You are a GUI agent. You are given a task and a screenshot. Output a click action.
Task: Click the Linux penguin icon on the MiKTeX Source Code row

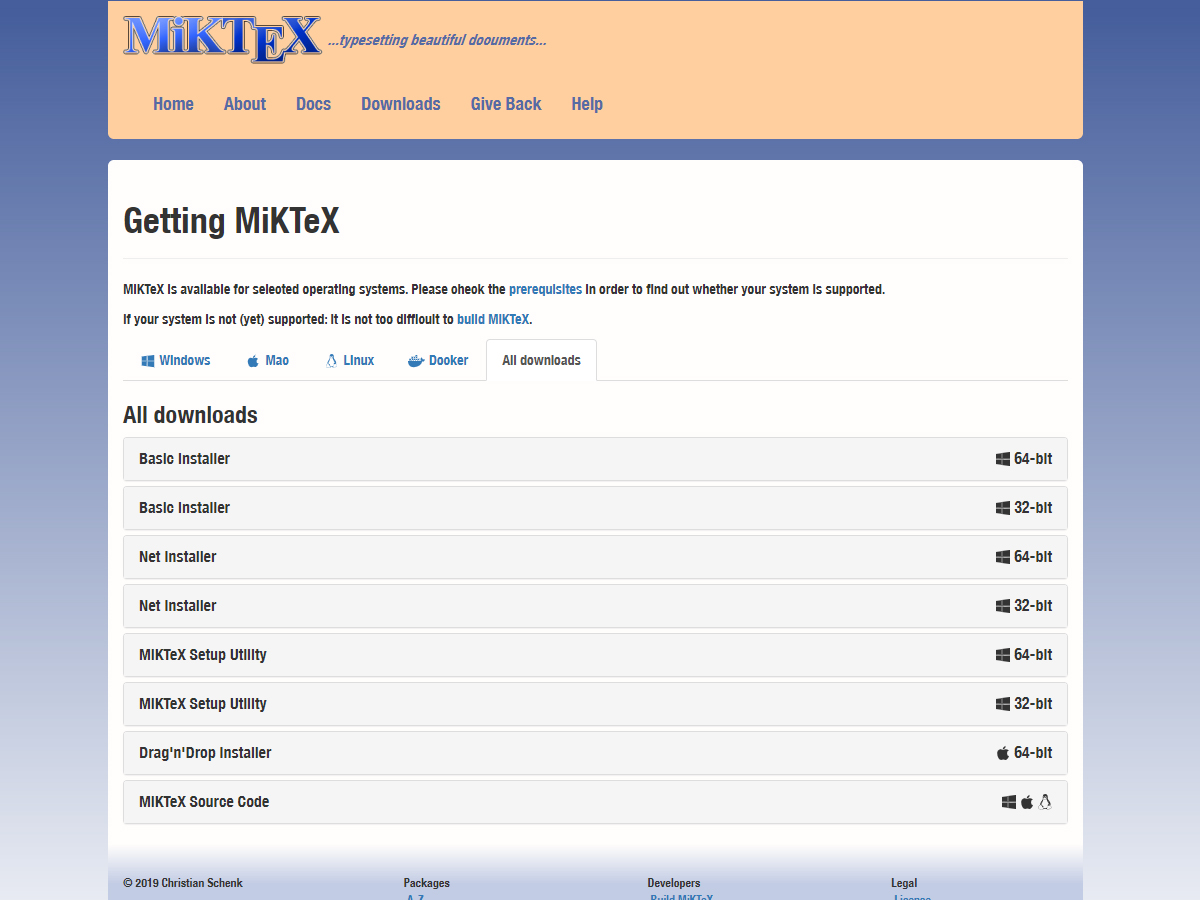[x=1045, y=802]
